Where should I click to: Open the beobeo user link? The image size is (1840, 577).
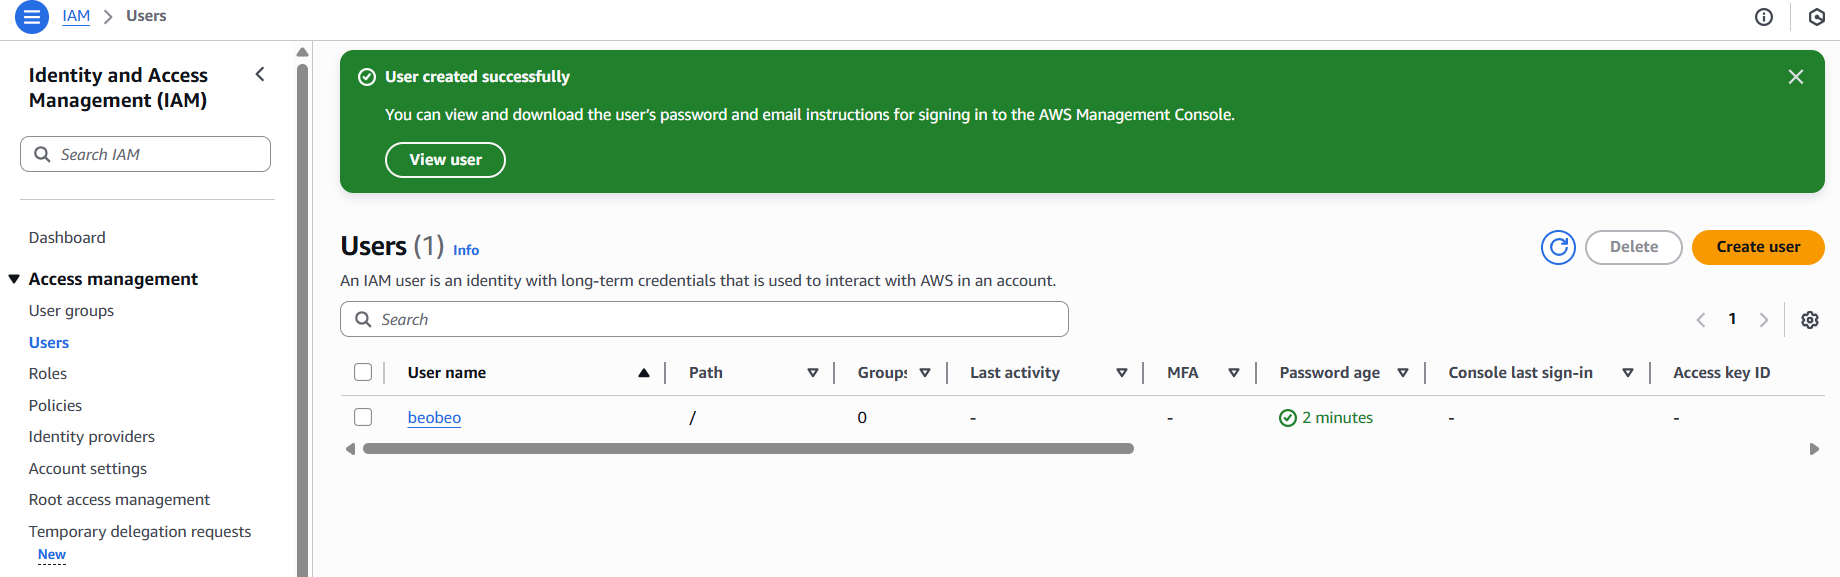pos(434,418)
